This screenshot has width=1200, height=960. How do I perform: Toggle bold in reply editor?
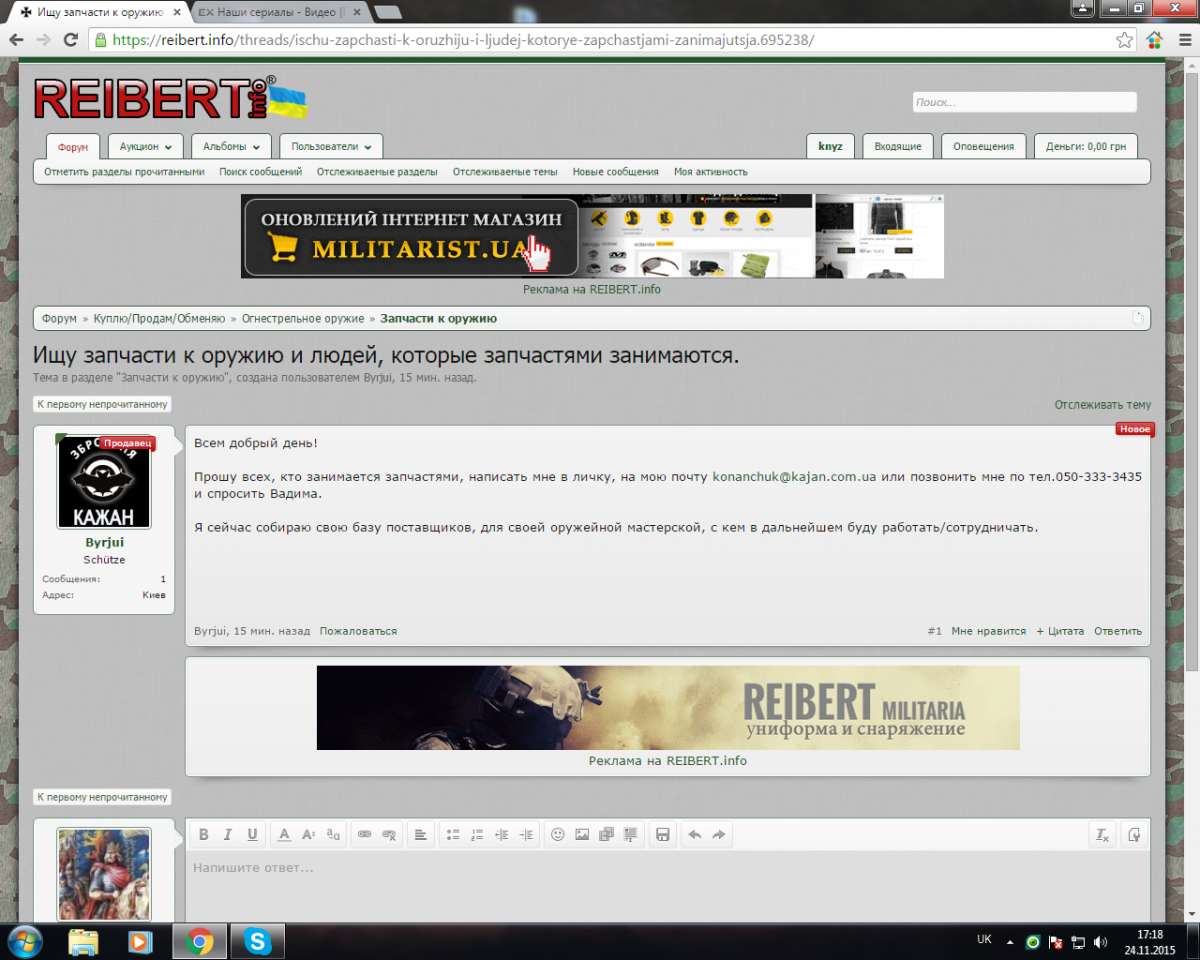[204, 834]
